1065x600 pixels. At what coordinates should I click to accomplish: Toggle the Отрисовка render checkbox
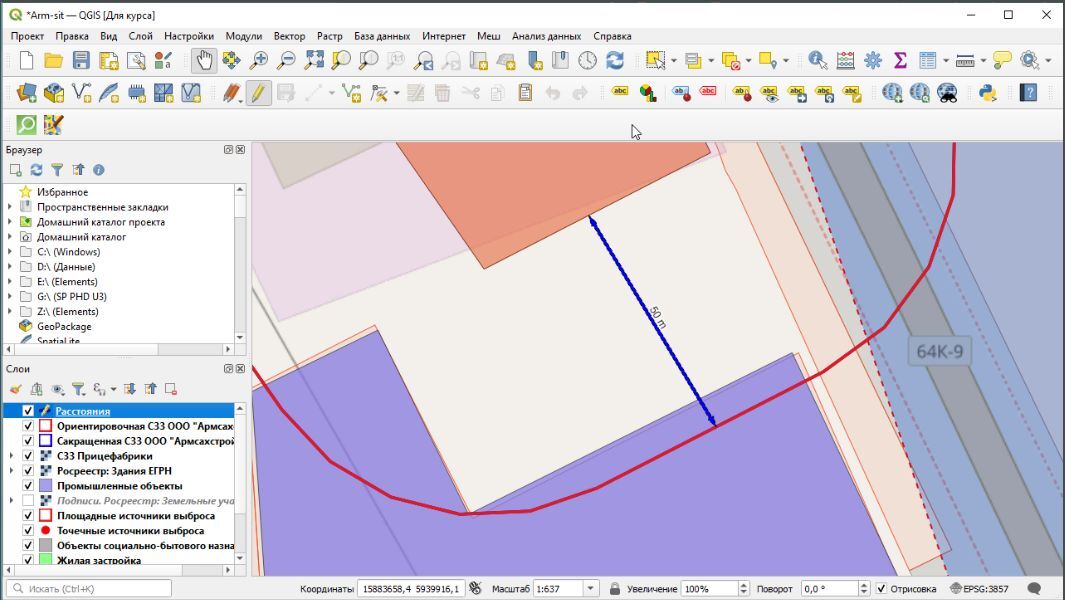881,589
